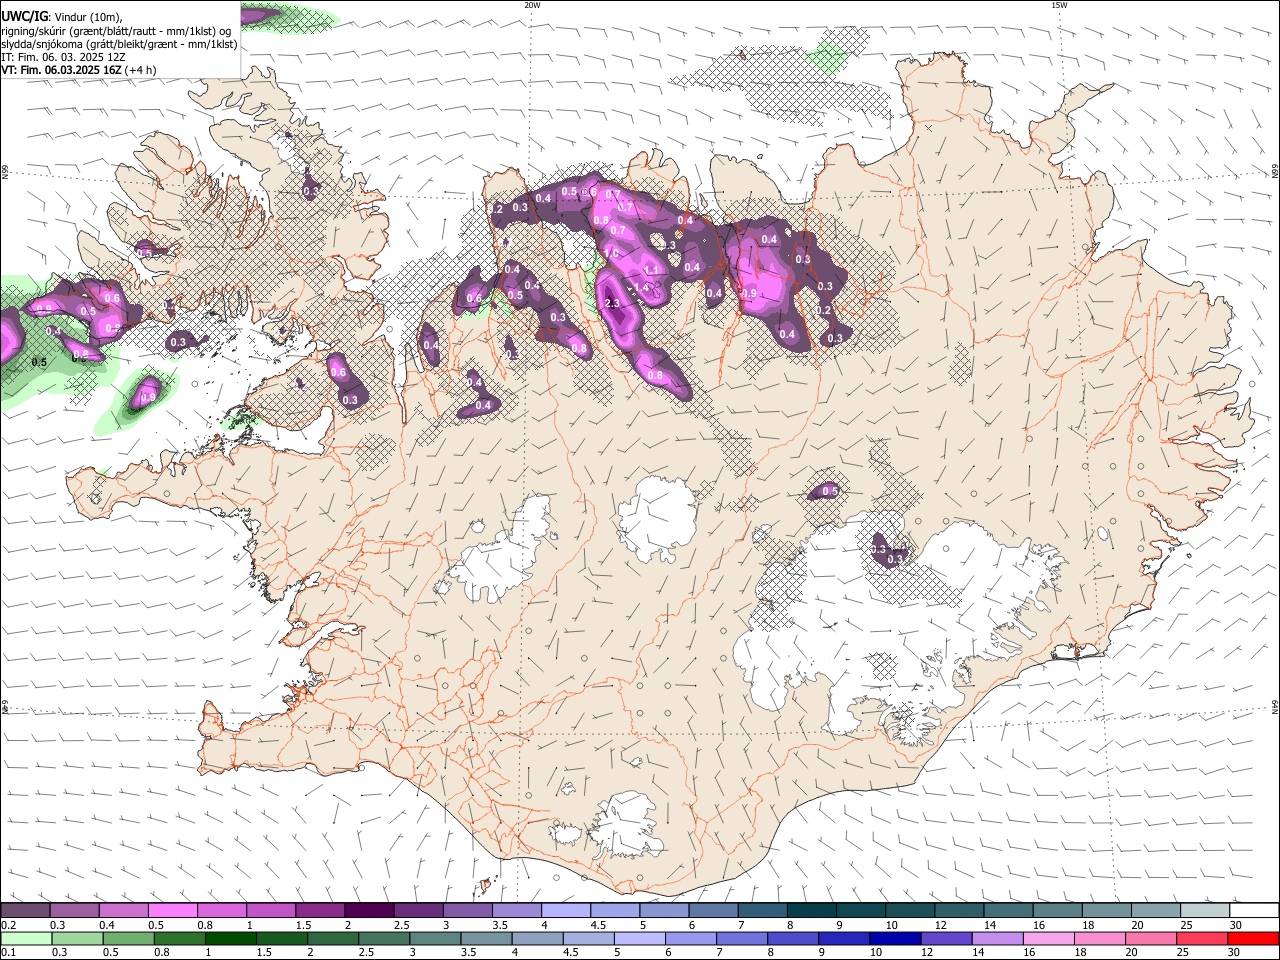Click the 1.4 precipitation value on map
Viewport: 1280px width, 960px height.
tap(641, 288)
